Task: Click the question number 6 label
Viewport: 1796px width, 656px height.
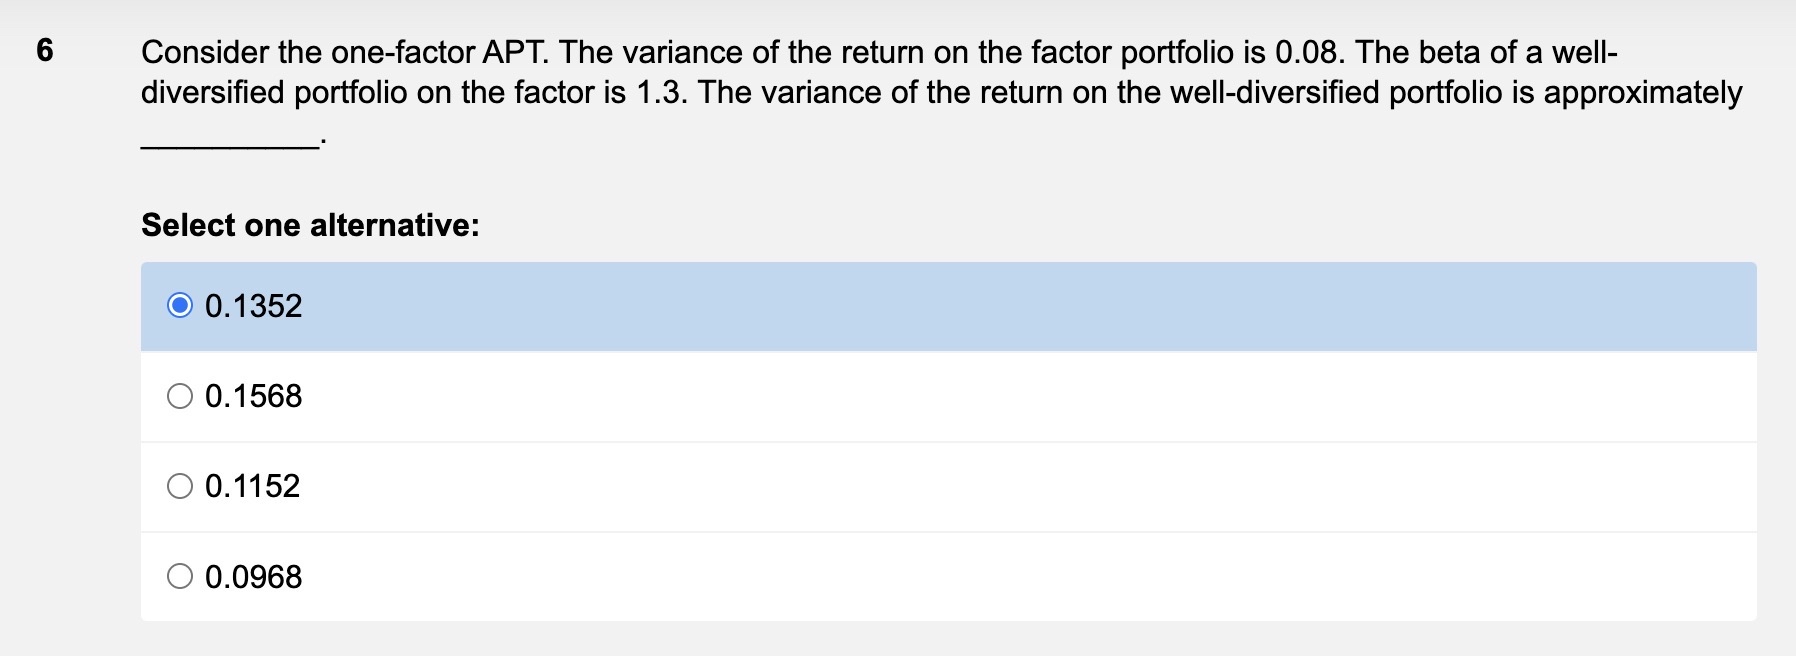Action: pyautogui.click(x=43, y=50)
